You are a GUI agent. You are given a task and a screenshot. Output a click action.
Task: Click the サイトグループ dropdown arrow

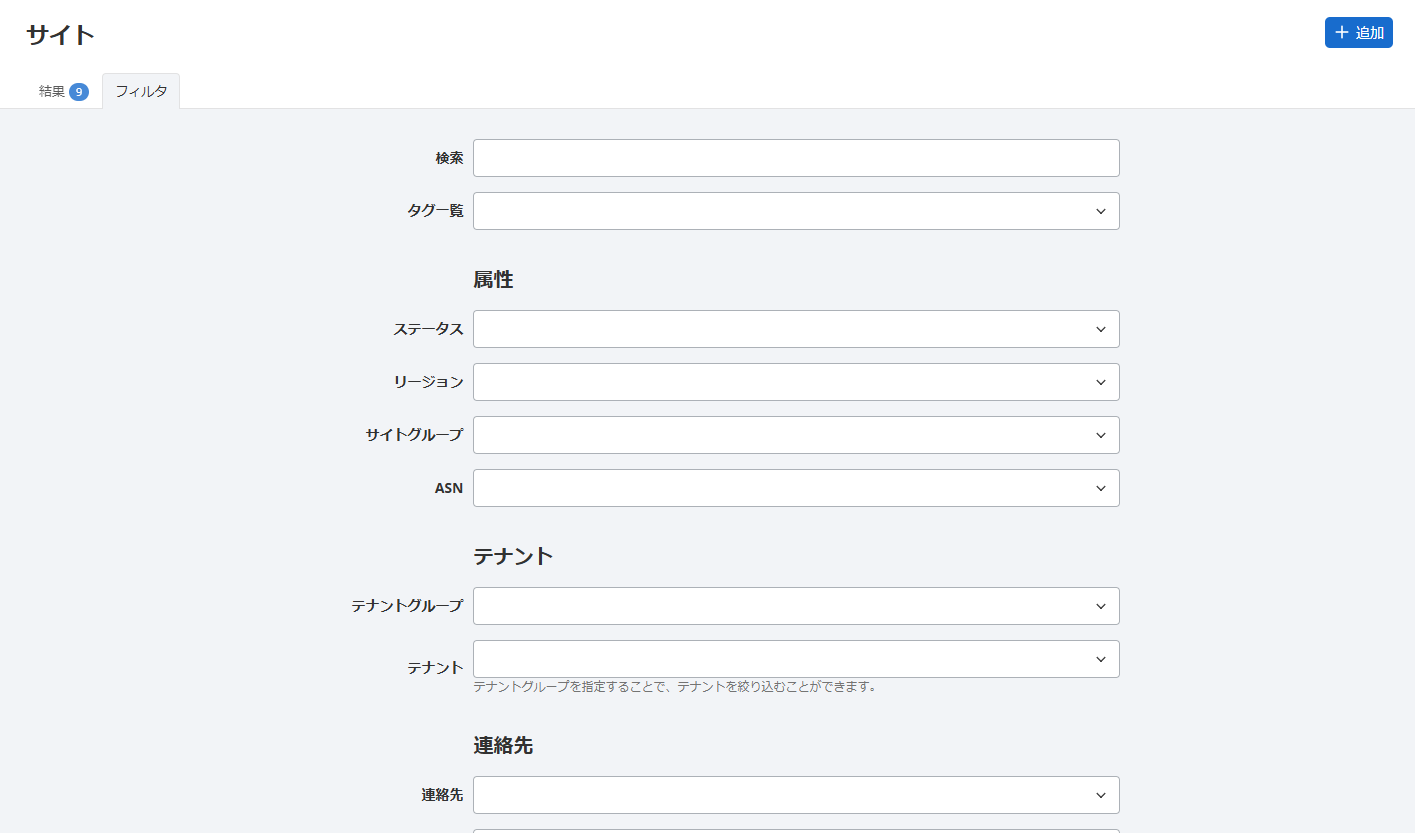click(1101, 435)
